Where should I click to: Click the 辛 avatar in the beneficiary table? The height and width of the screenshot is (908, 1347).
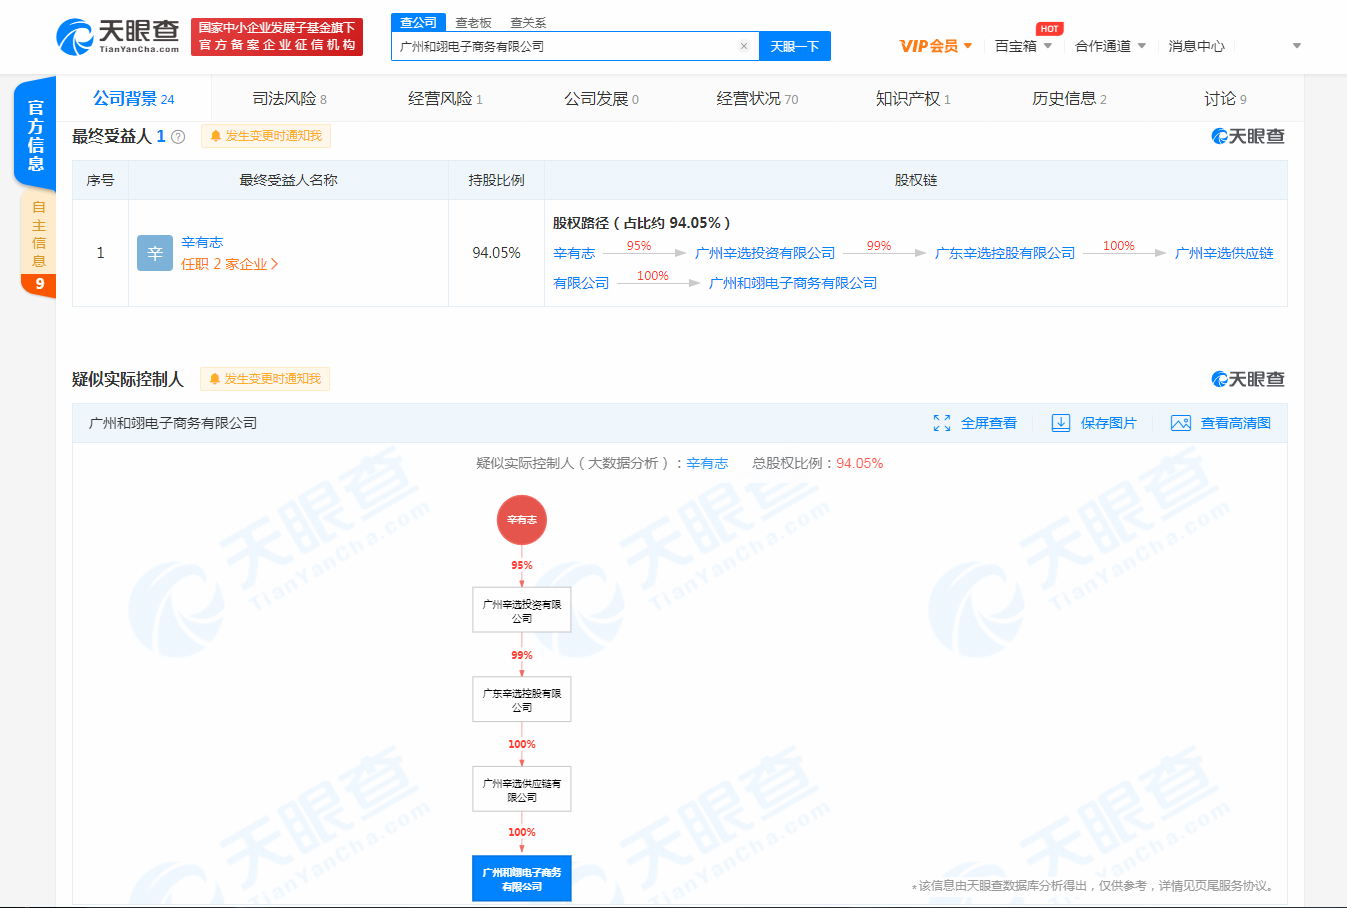[x=153, y=252]
